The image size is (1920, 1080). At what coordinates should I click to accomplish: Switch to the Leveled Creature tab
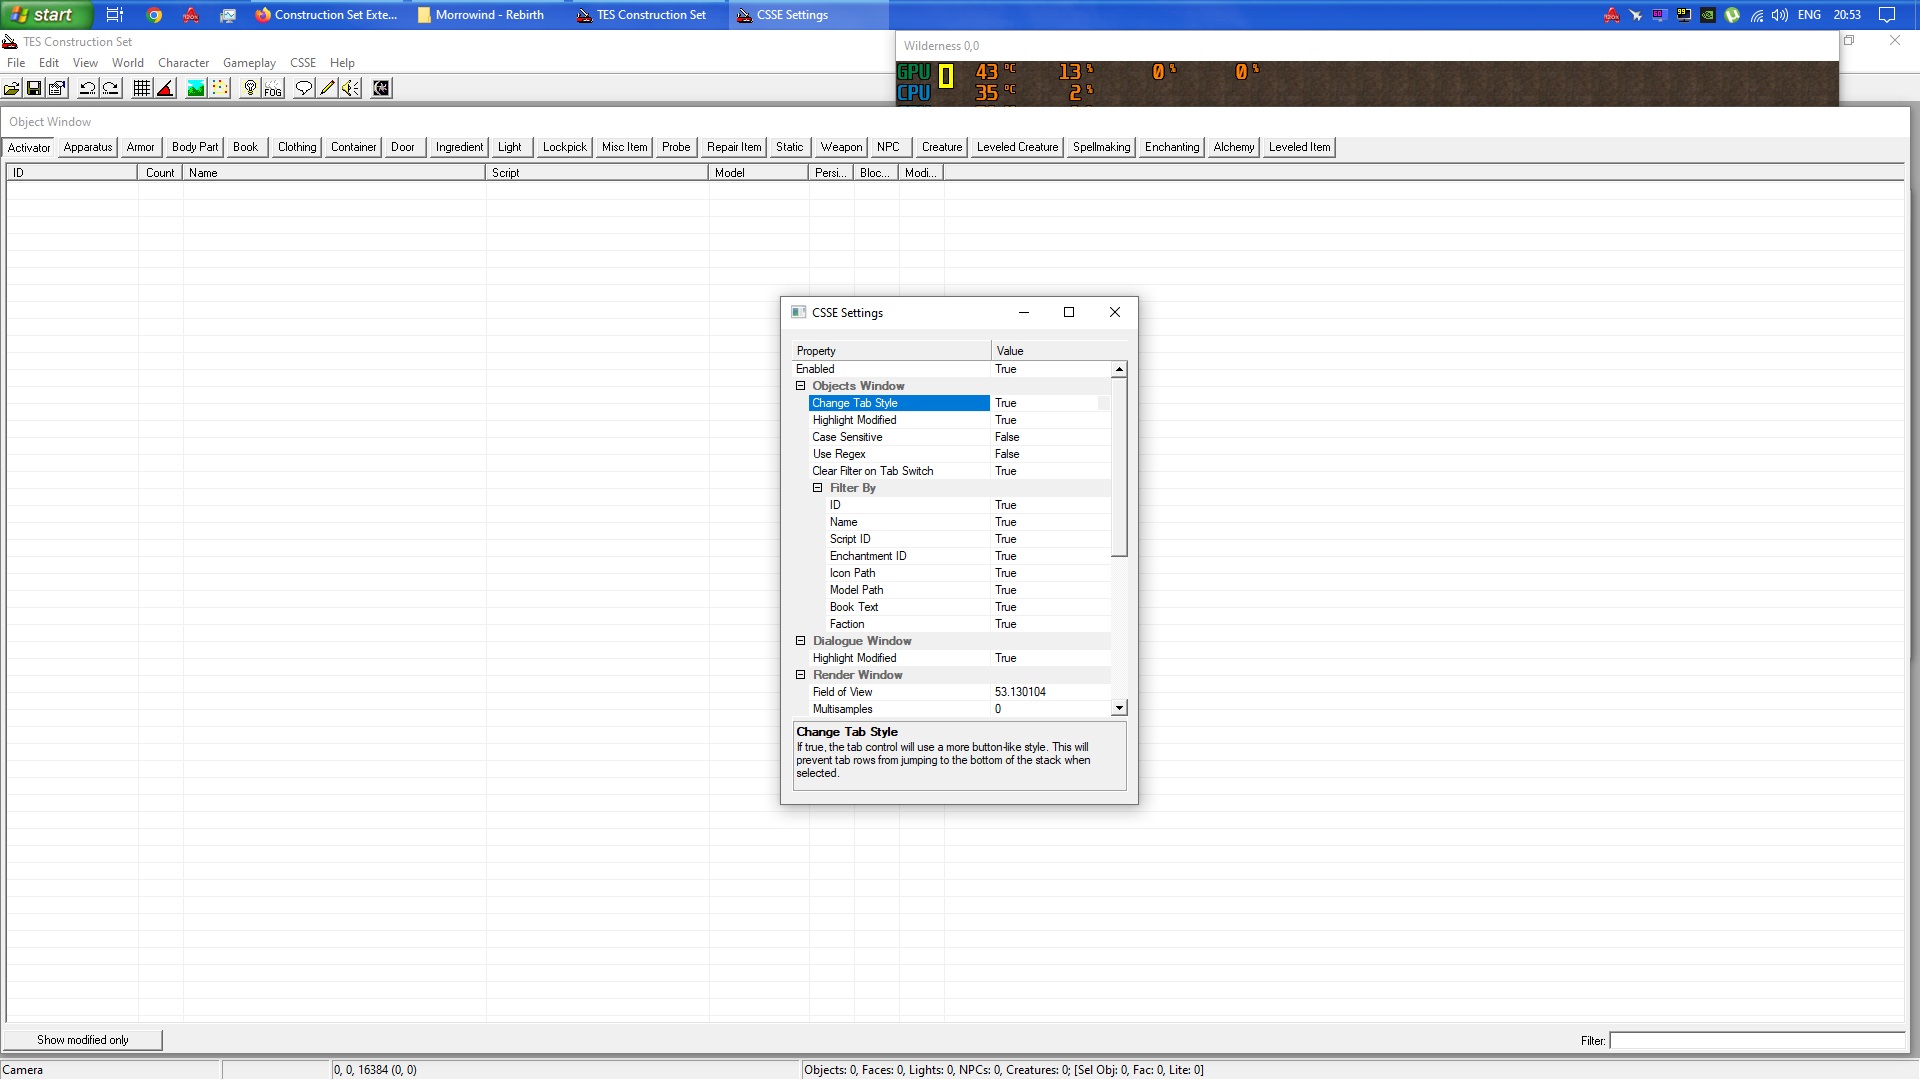tap(1016, 147)
